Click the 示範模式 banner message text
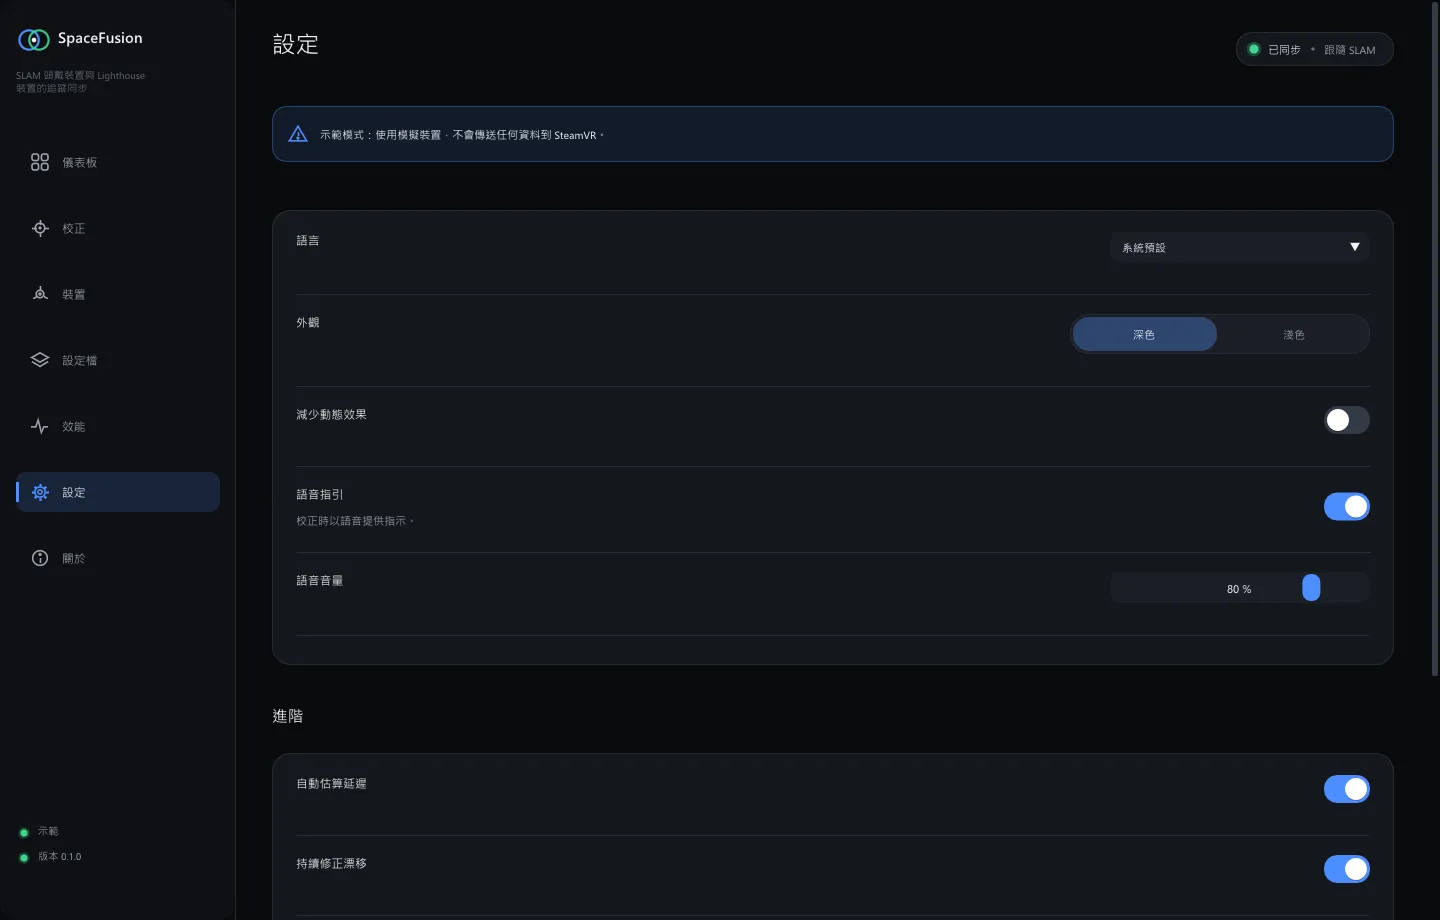 tap(462, 135)
